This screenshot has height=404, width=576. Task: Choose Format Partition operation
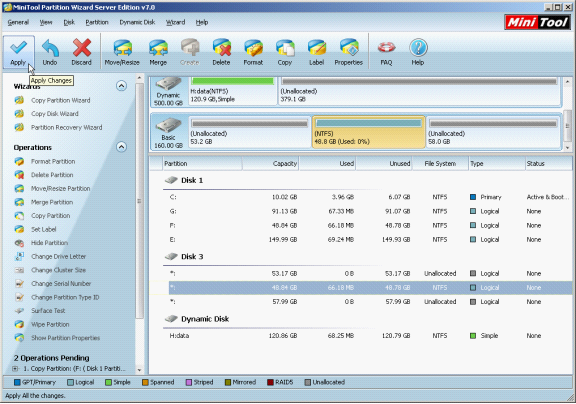[x=53, y=161]
